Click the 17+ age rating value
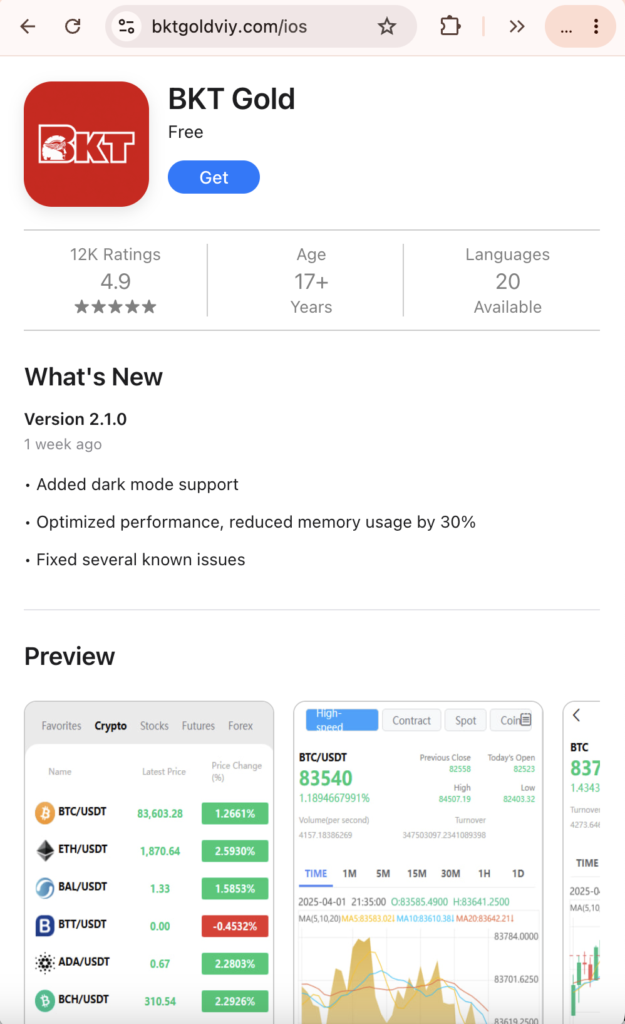This screenshot has width=625, height=1024. [x=311, y=281]
